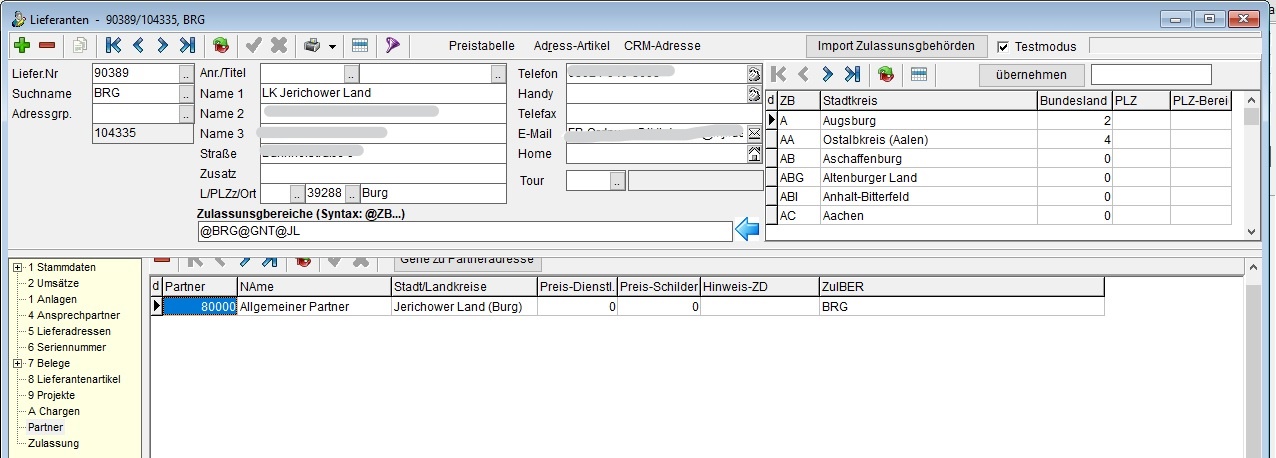Open the CRM-Adresse menu item
Viewport: 1276px width, 458px height.
coord(662,46)
